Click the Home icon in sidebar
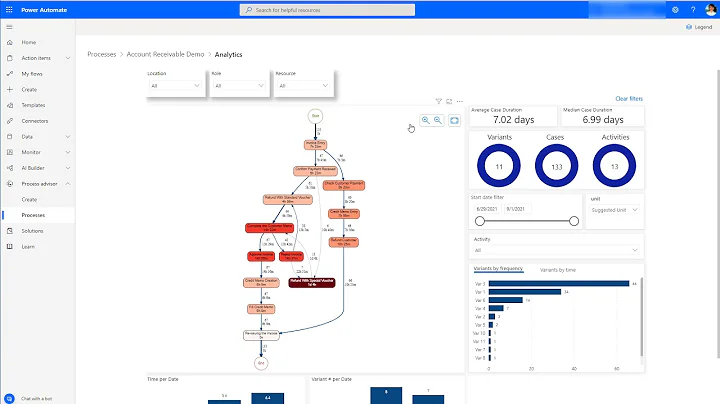The image size is (720, 404). 10,42
